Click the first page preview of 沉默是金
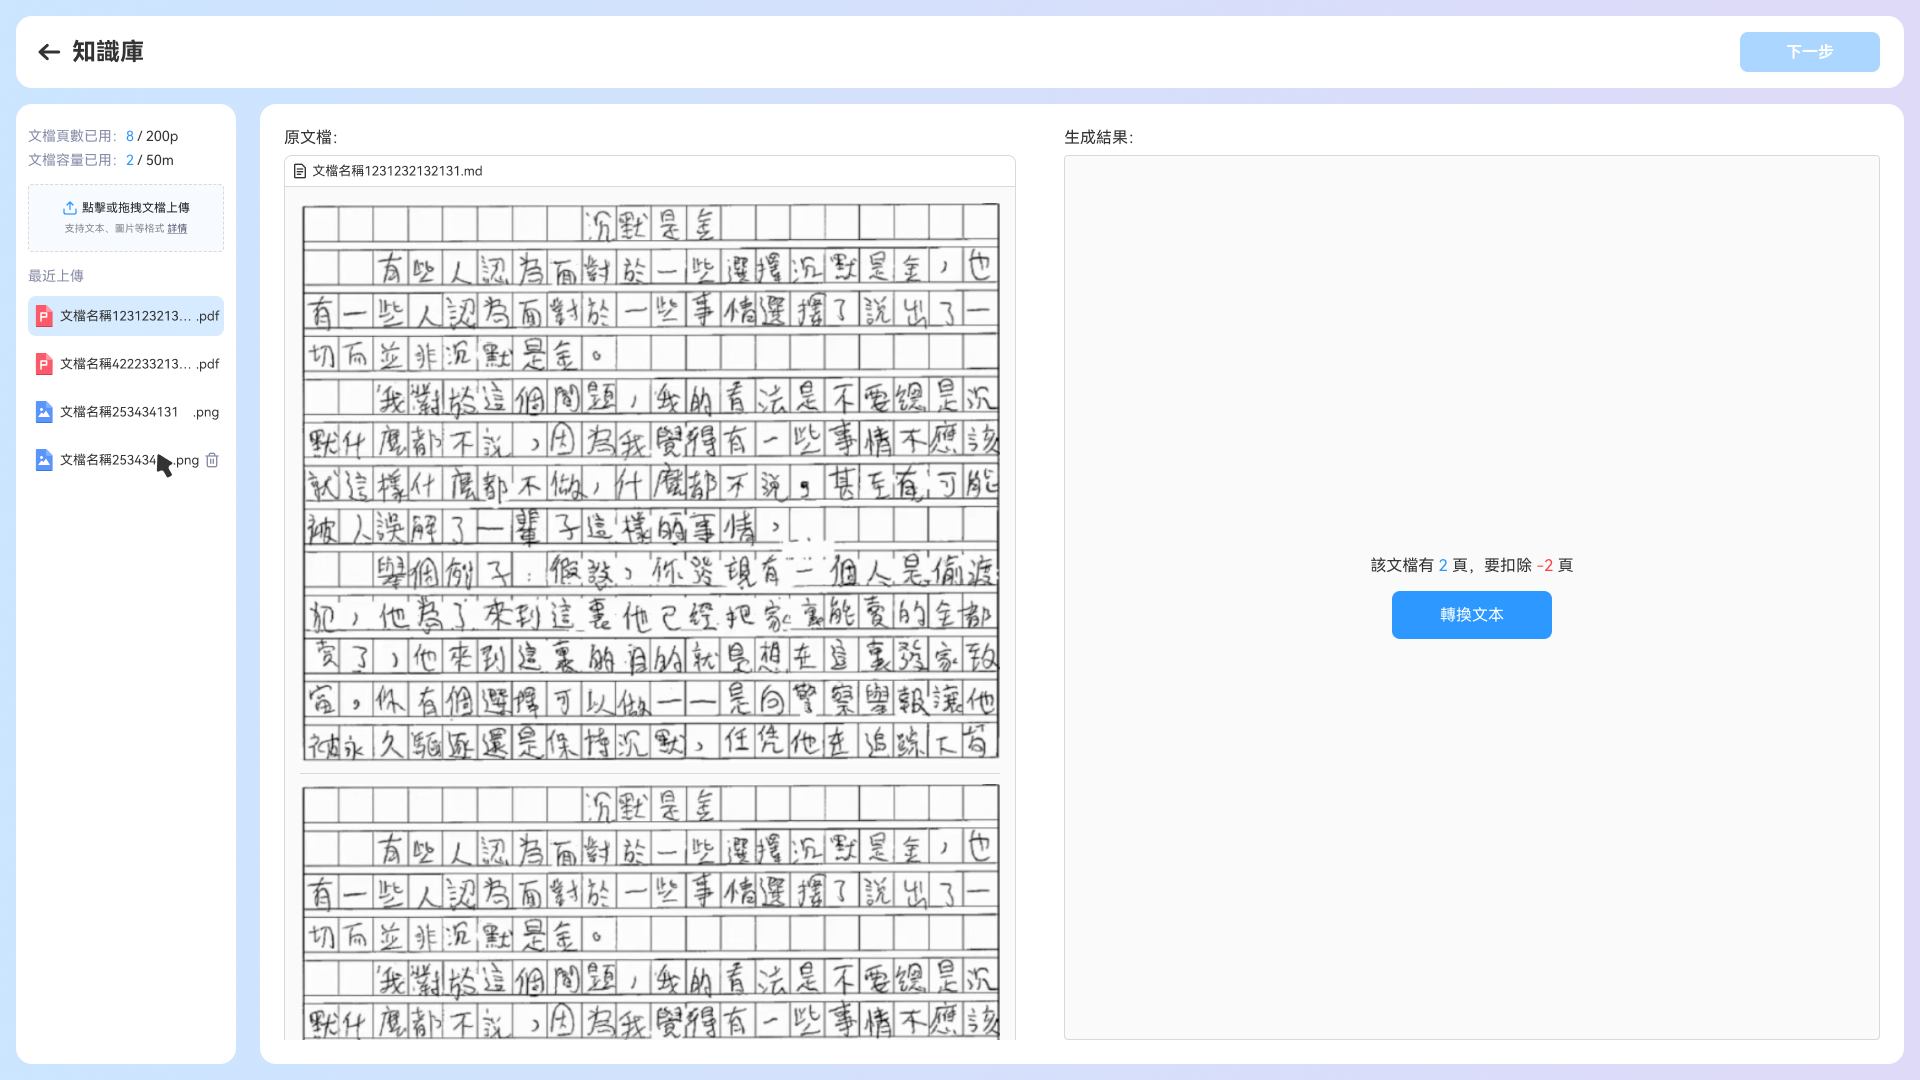 (650, 482)
